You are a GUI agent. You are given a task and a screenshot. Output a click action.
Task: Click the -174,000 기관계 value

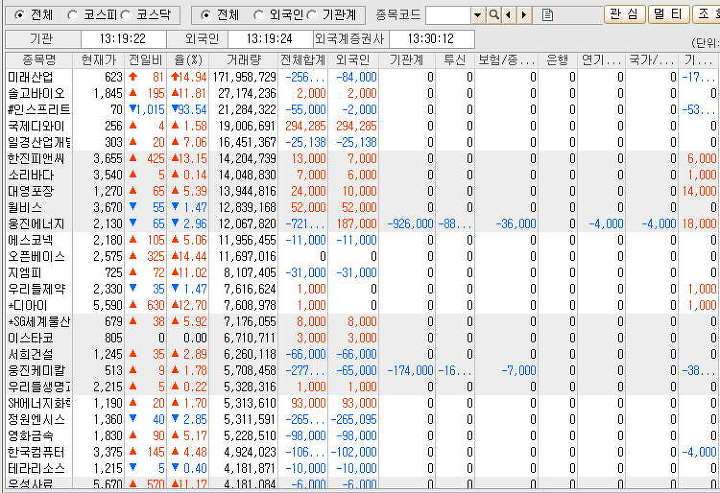pos(411,370)
